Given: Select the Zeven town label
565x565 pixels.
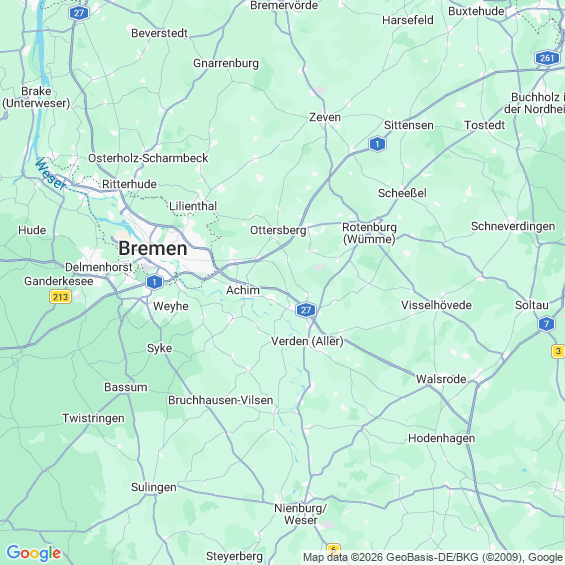Looking at the screenshot, I should pyautogui.click(x=325, y=117).
